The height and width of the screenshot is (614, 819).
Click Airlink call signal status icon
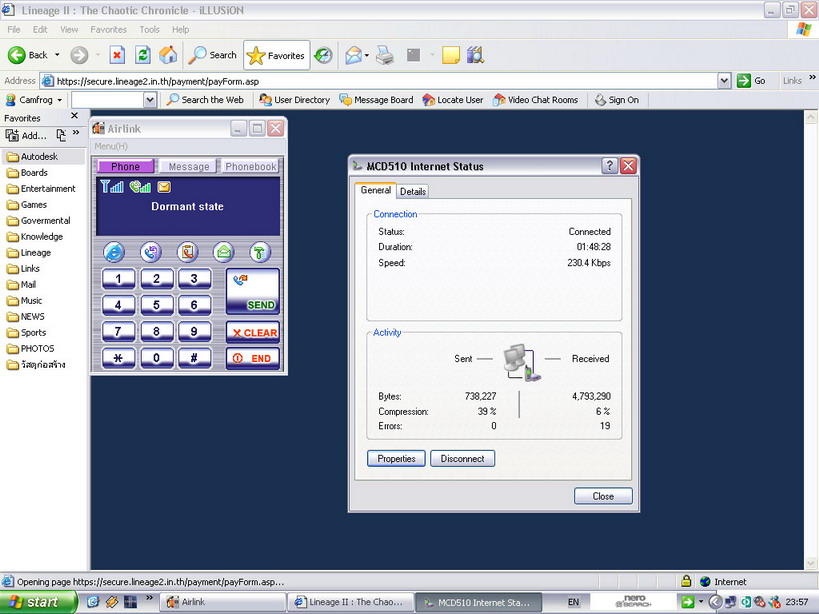coord(140,186)
